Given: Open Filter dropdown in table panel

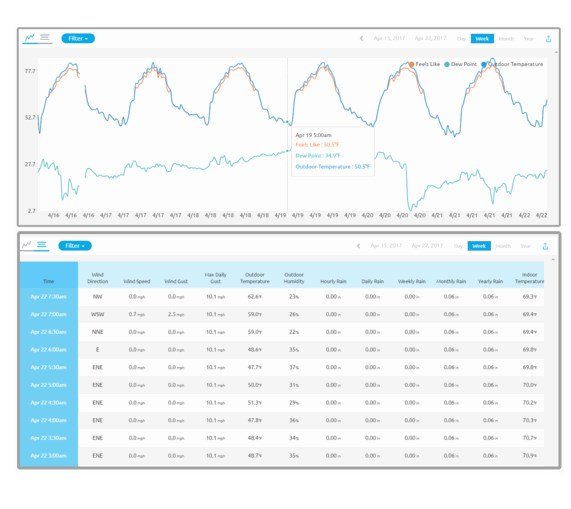Looking at the screenshot, I should click(x=75, y=246).
